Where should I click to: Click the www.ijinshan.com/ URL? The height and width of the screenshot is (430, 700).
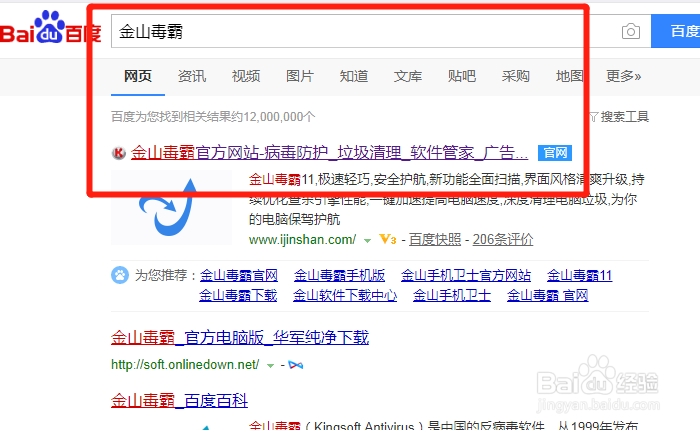coord(302,240)
